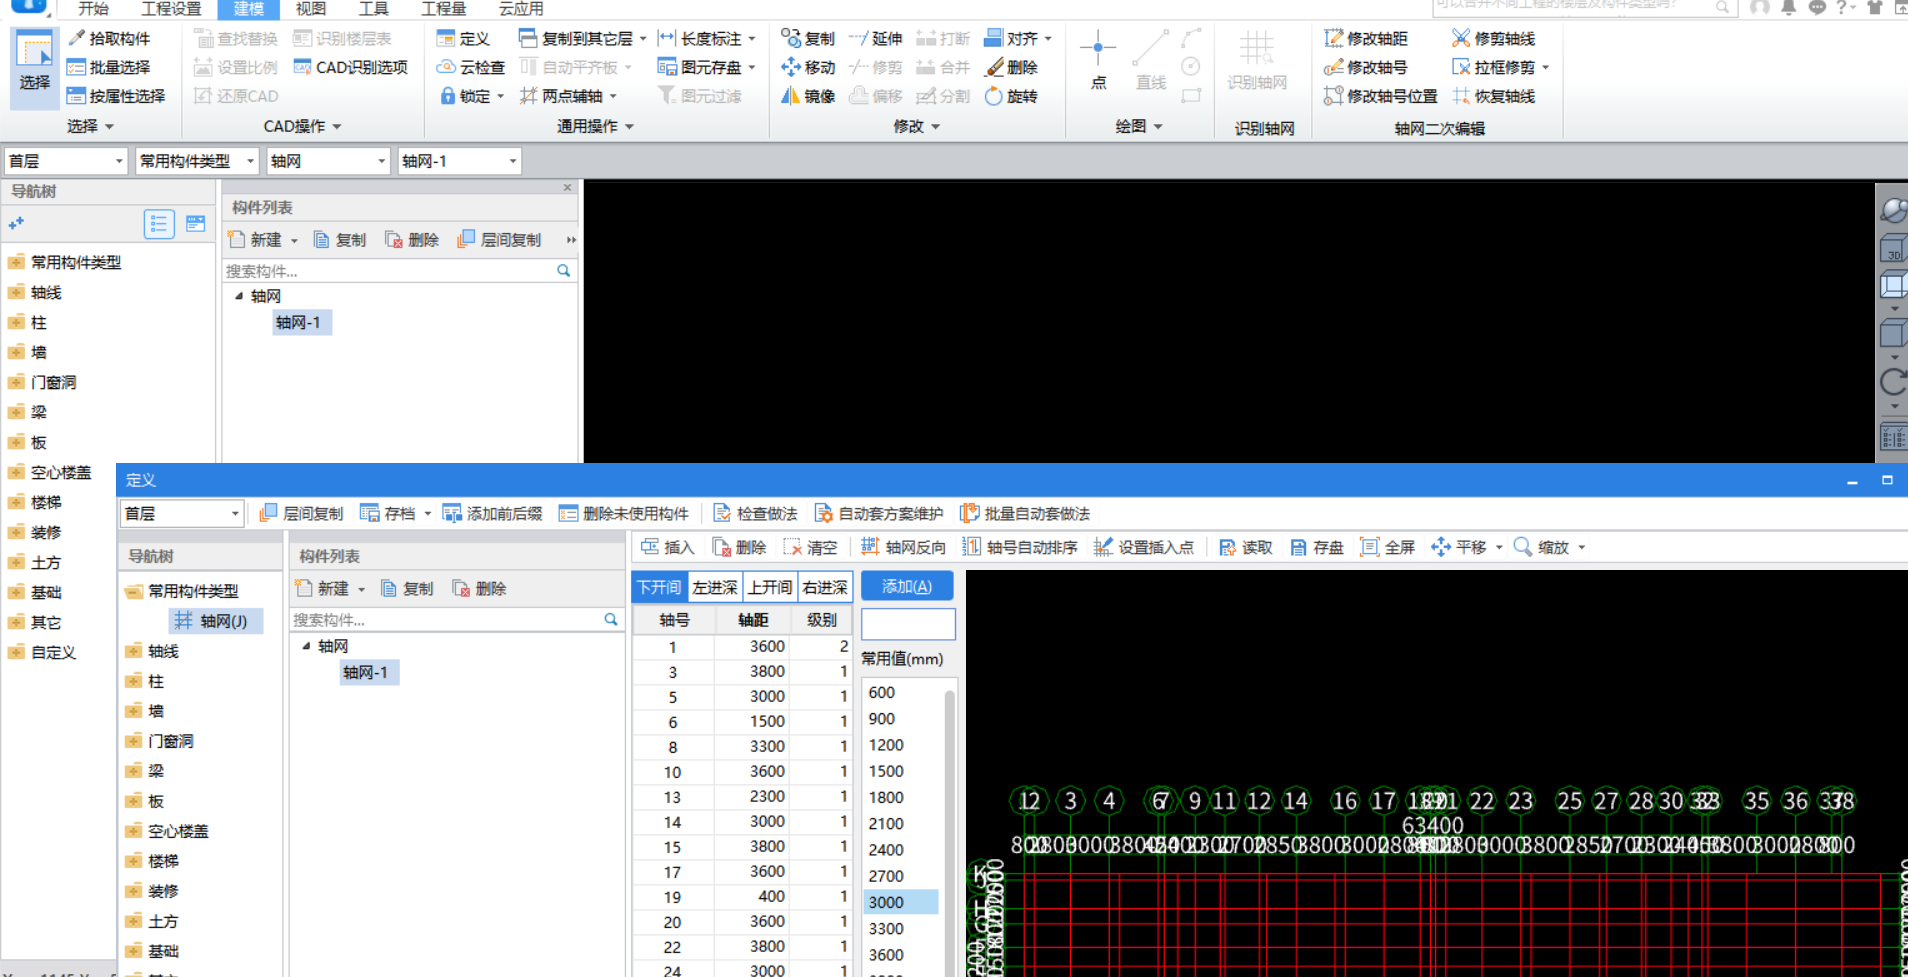Expand the 新建 dropdown in main 构件列表

tap(294, 240)
